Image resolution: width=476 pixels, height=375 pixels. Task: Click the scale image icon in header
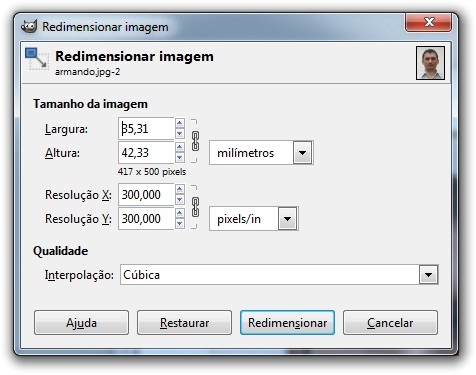(37, 59)
